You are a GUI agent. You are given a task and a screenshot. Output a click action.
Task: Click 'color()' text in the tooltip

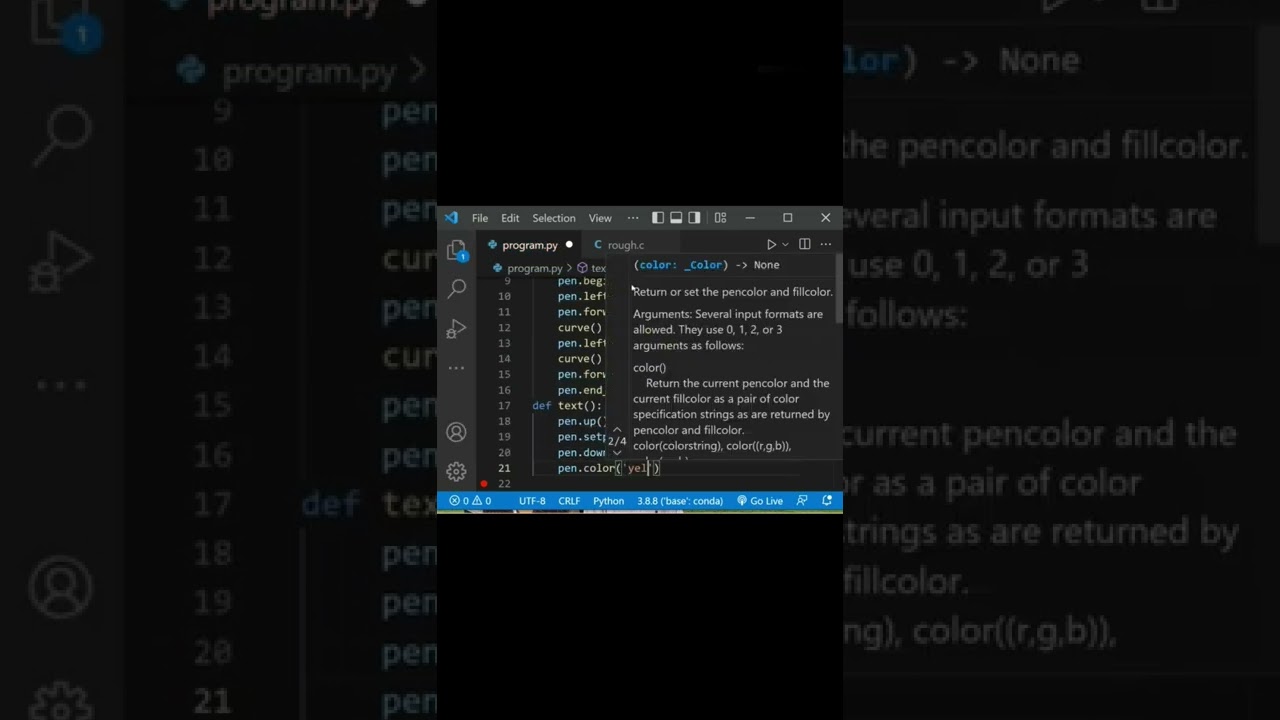click(649, 368)
